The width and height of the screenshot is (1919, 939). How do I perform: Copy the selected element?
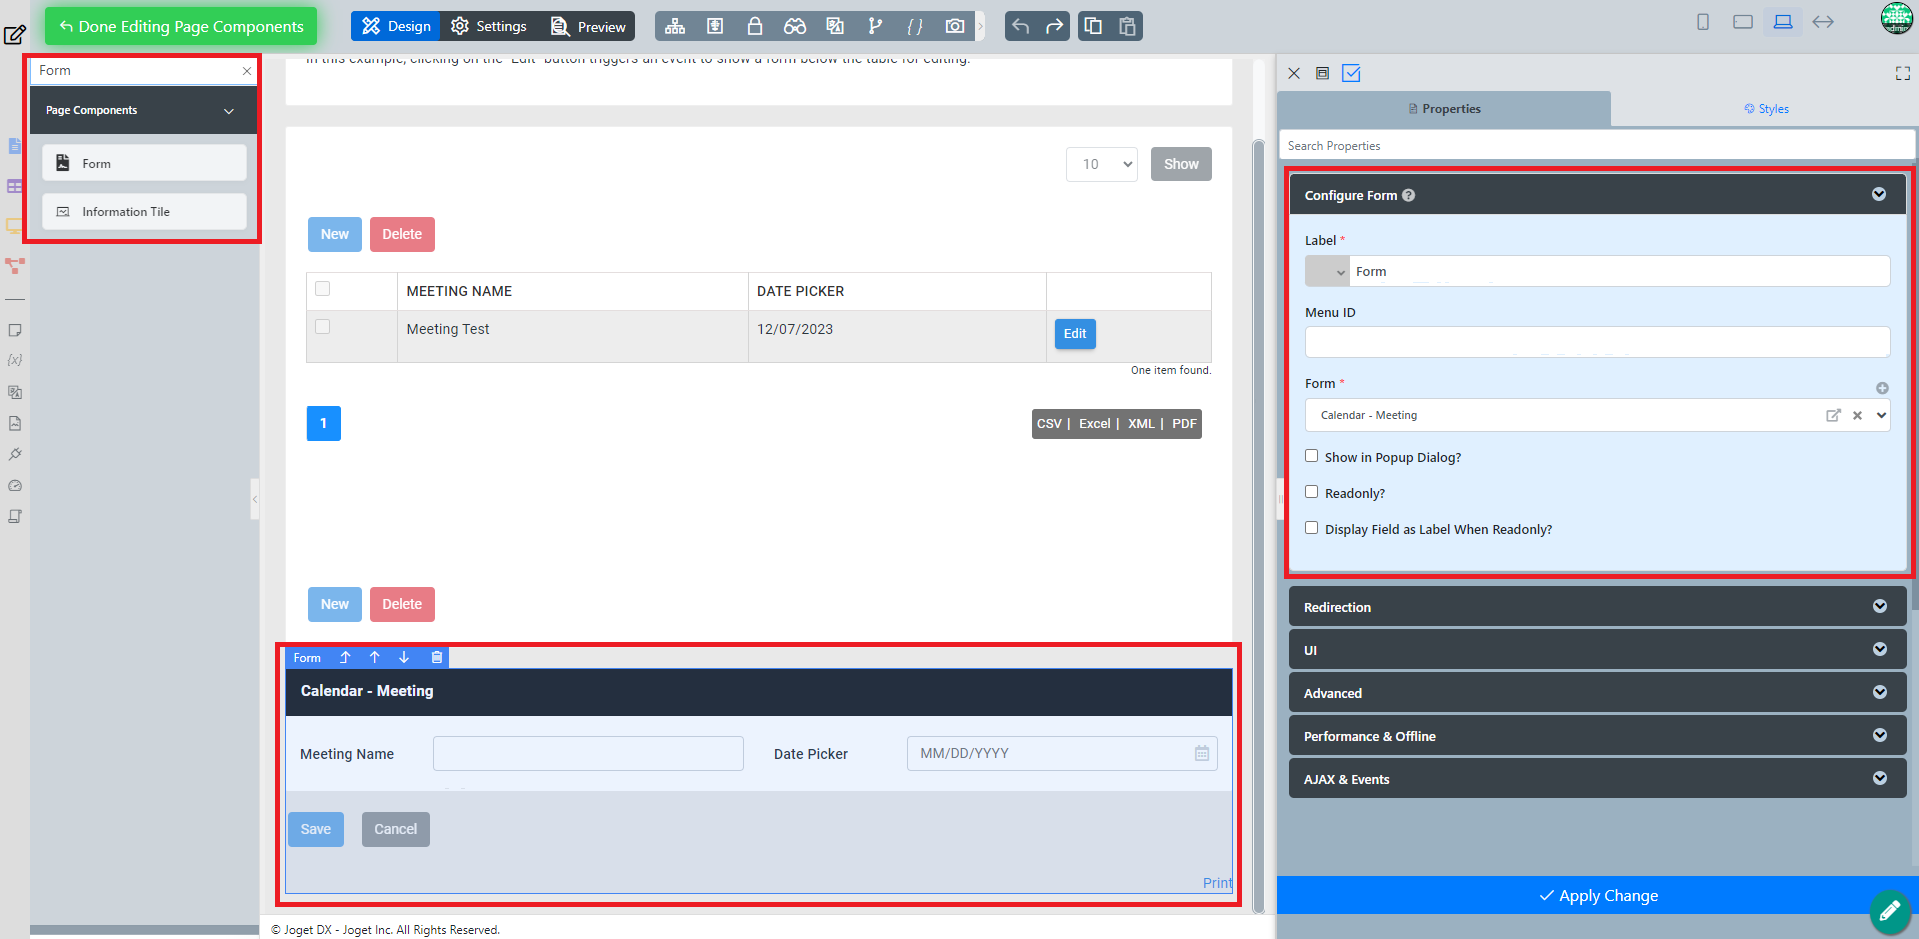point(1093,26)
